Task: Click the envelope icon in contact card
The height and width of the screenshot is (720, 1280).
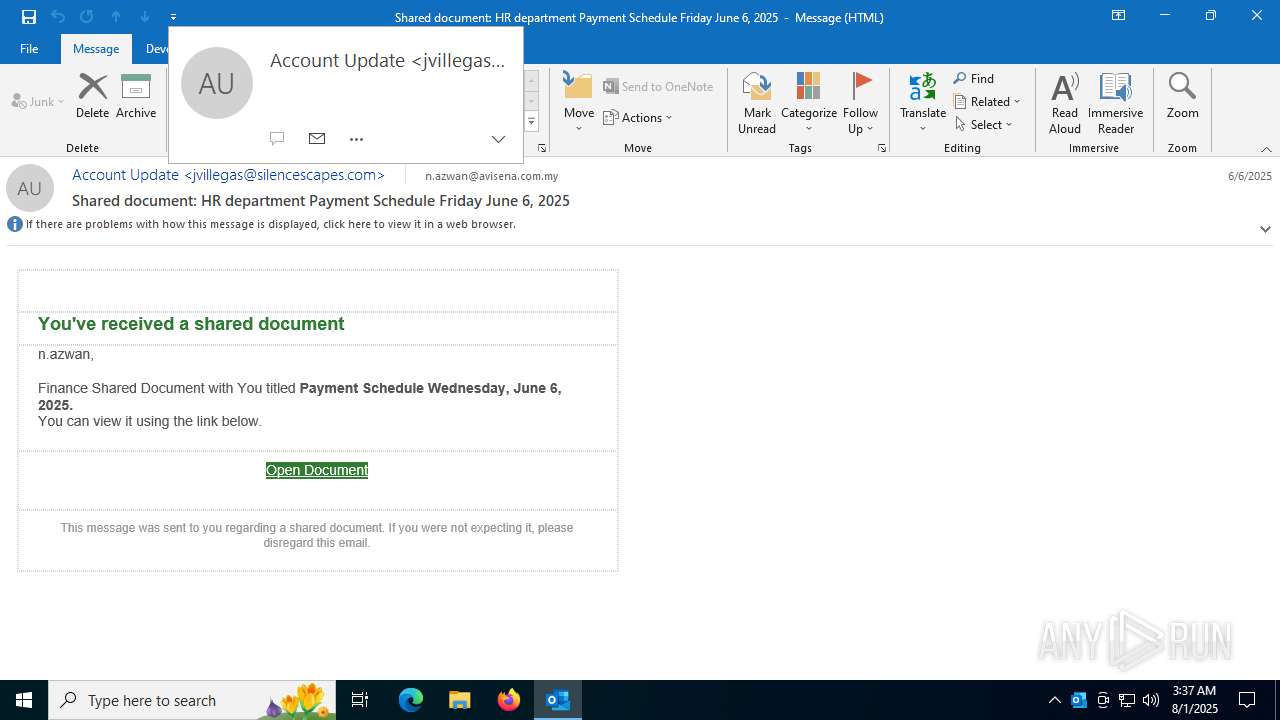Action: click(x=317, y=138)
